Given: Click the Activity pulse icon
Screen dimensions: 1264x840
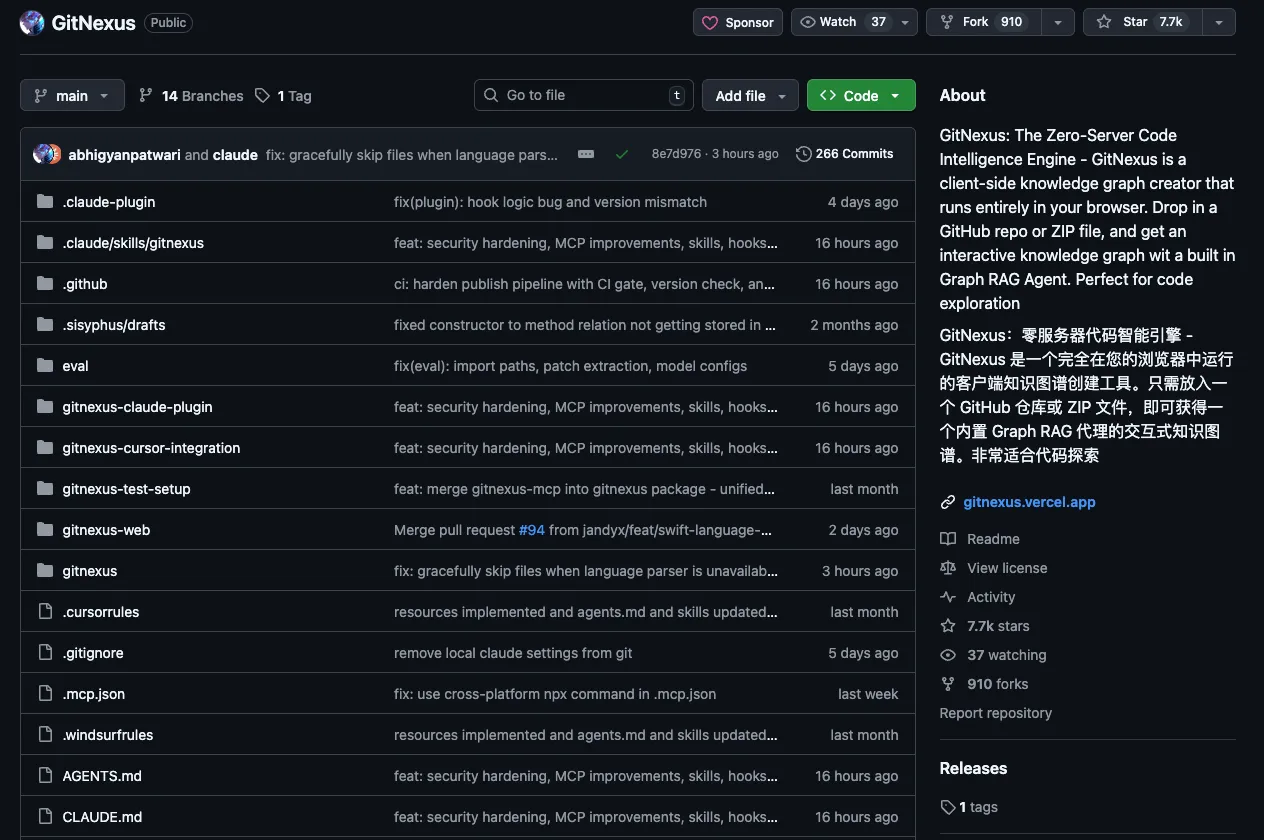Looking at the screenshot, I should (948, 597).
